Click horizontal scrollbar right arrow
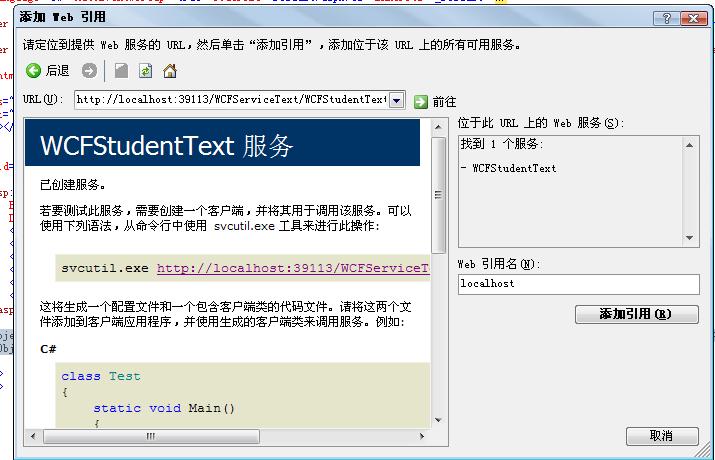The image size is (715, 460). tap(422, 436)
